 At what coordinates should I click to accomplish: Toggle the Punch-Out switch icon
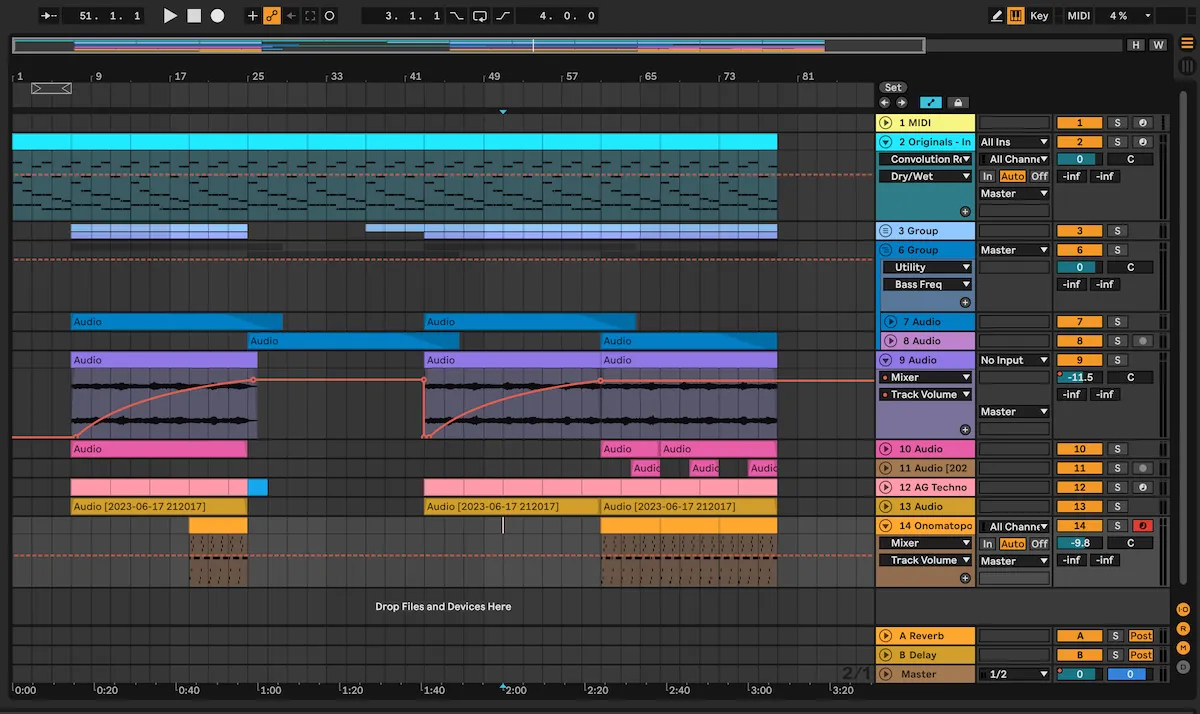(x=502, y=16)
